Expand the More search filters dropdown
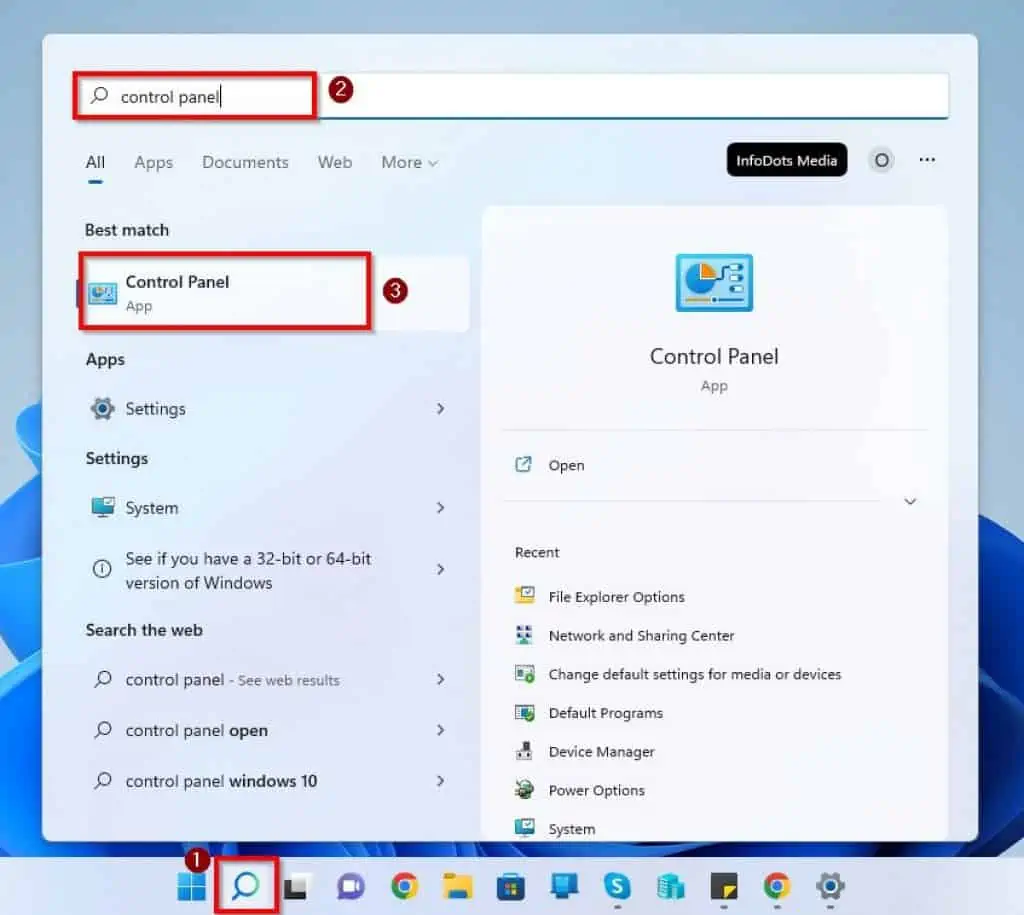 click(x=409, y=162)
